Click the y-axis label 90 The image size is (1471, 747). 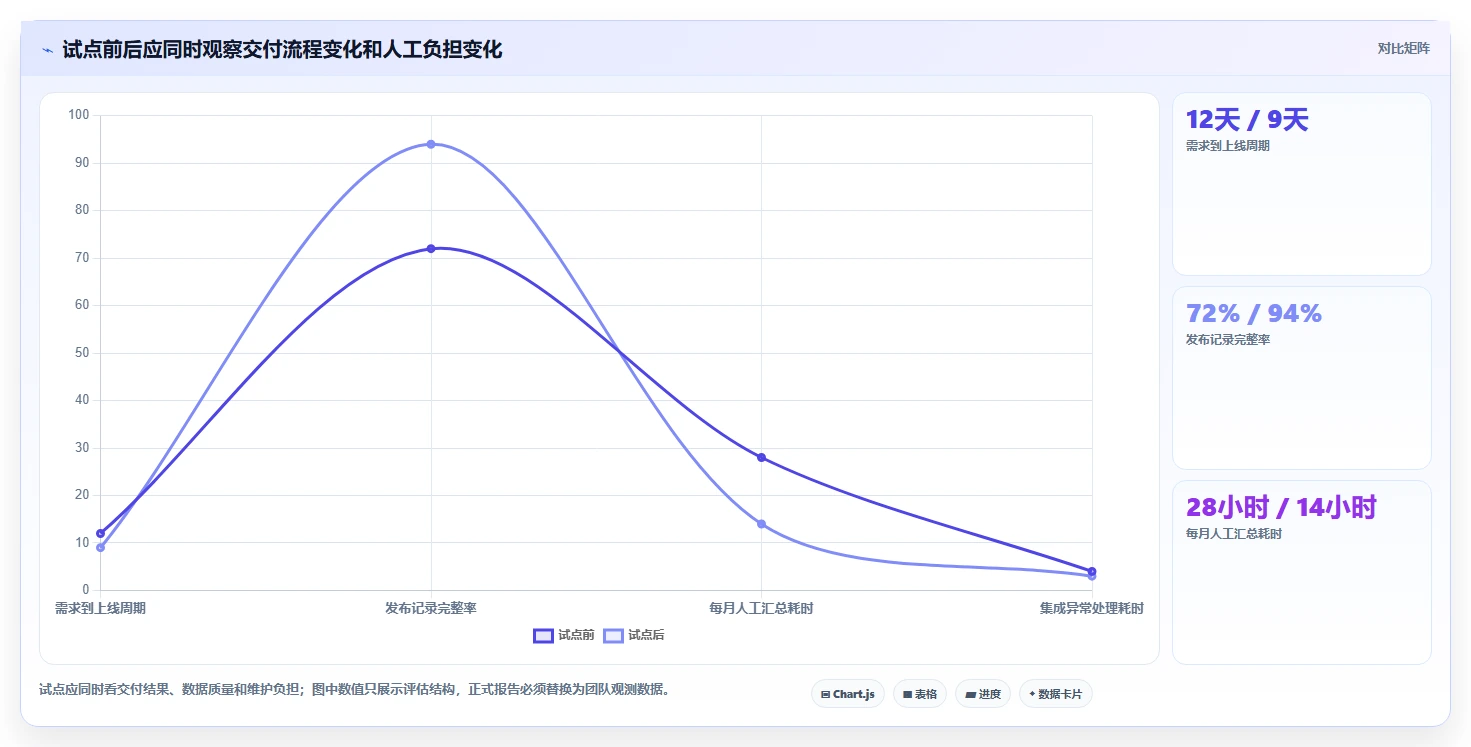tap(82, 163)
